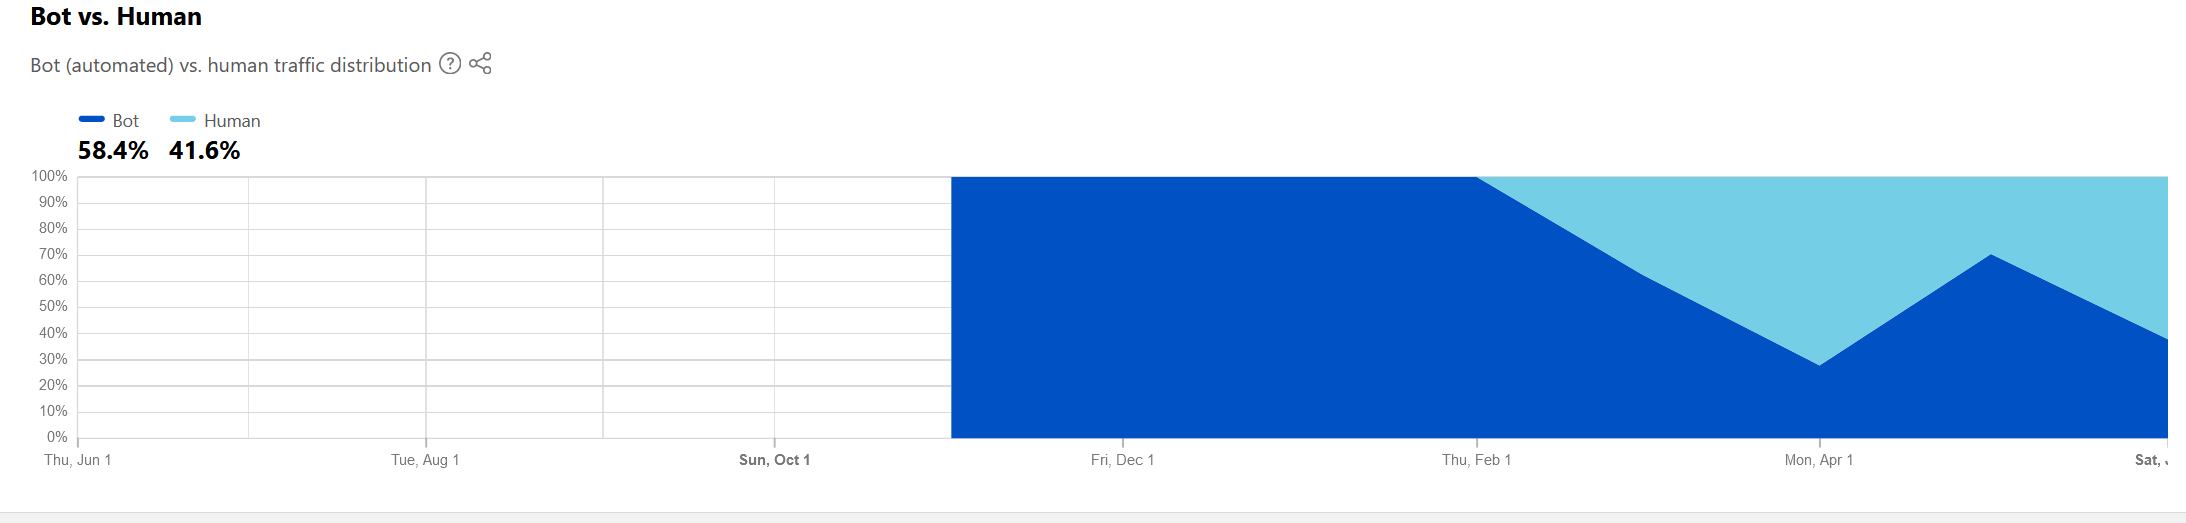Toggle the Human series legend swatch
This screenshot has width=2186, height=523.
(183, 119)
